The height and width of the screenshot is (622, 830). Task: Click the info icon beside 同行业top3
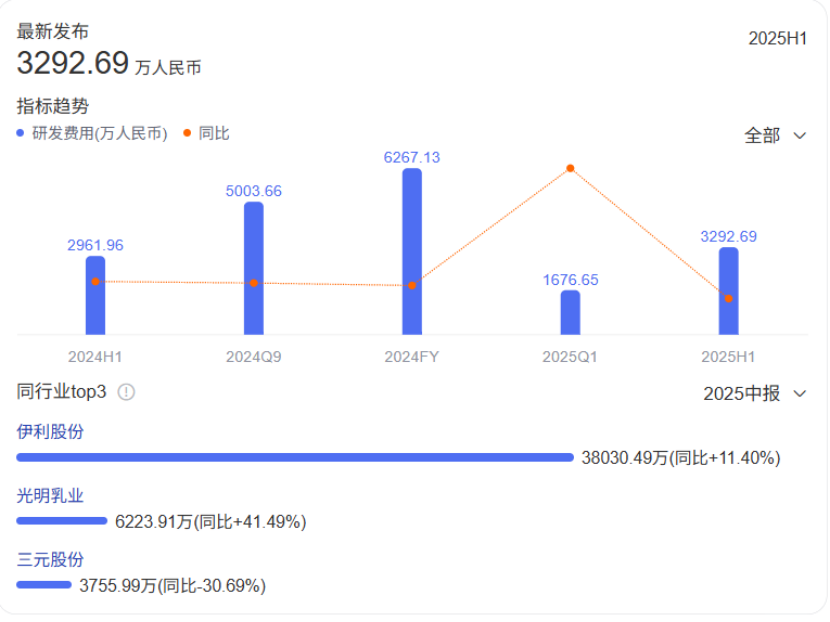pos(126,392)
